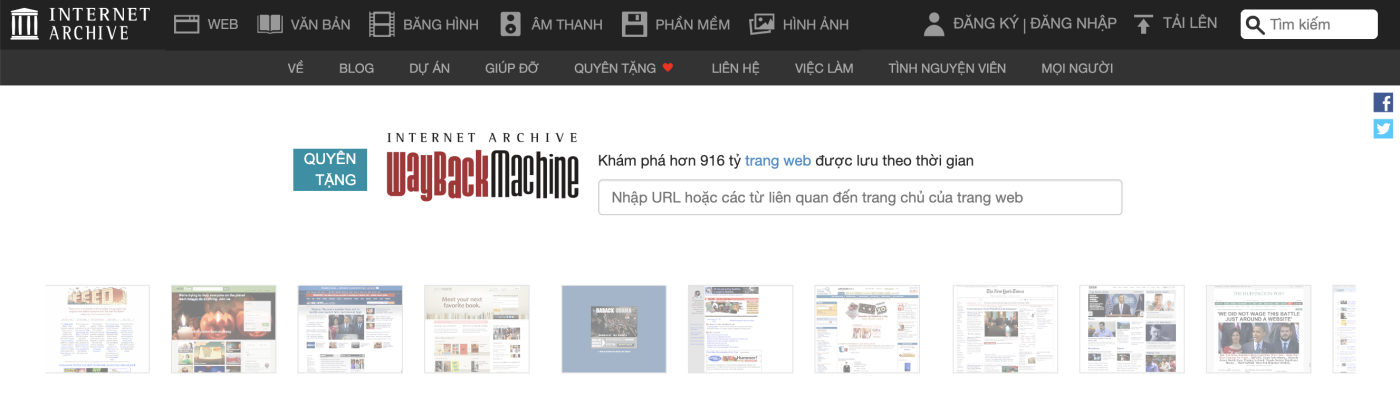Follow the 'trang web' blue hyperlink
Image resolution: width=1400 pixels, height=404 pixels.
777,160
